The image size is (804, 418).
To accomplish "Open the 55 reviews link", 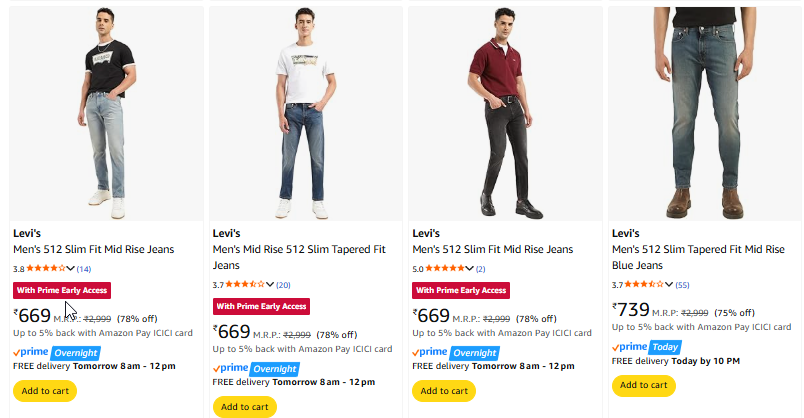I will [x=683, y=285].
